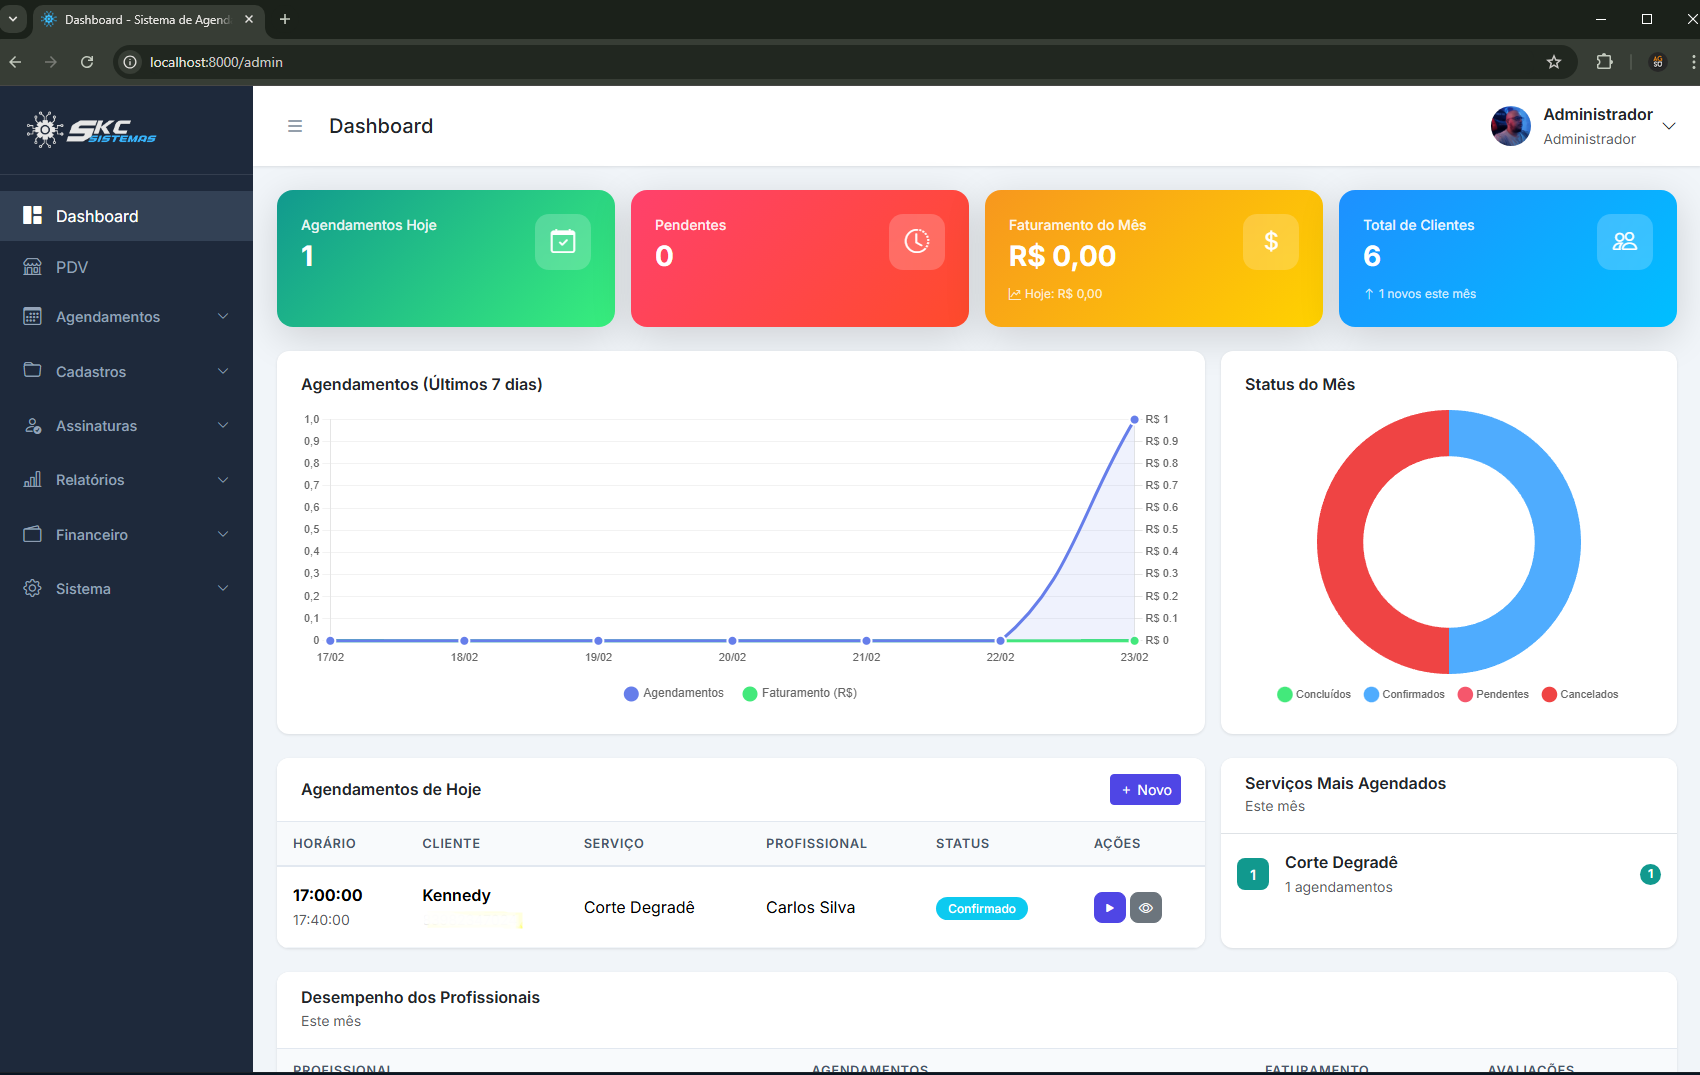1700x1075 pixels.
Task: Click the clock icon in Pendentes card
Action: [916, 242]
